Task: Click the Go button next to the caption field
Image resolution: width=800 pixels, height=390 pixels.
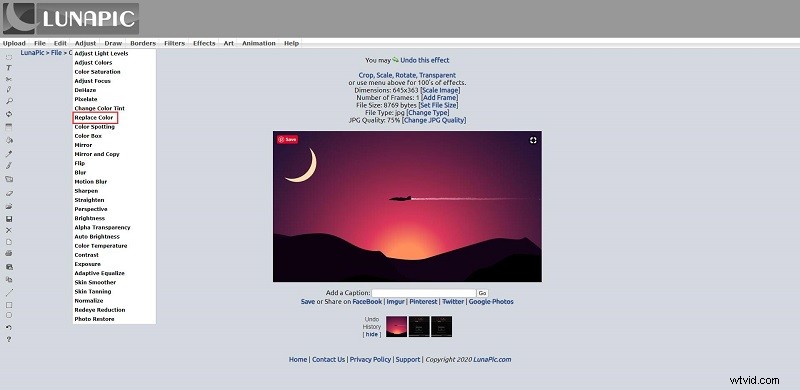Action: tap(482, 293)
